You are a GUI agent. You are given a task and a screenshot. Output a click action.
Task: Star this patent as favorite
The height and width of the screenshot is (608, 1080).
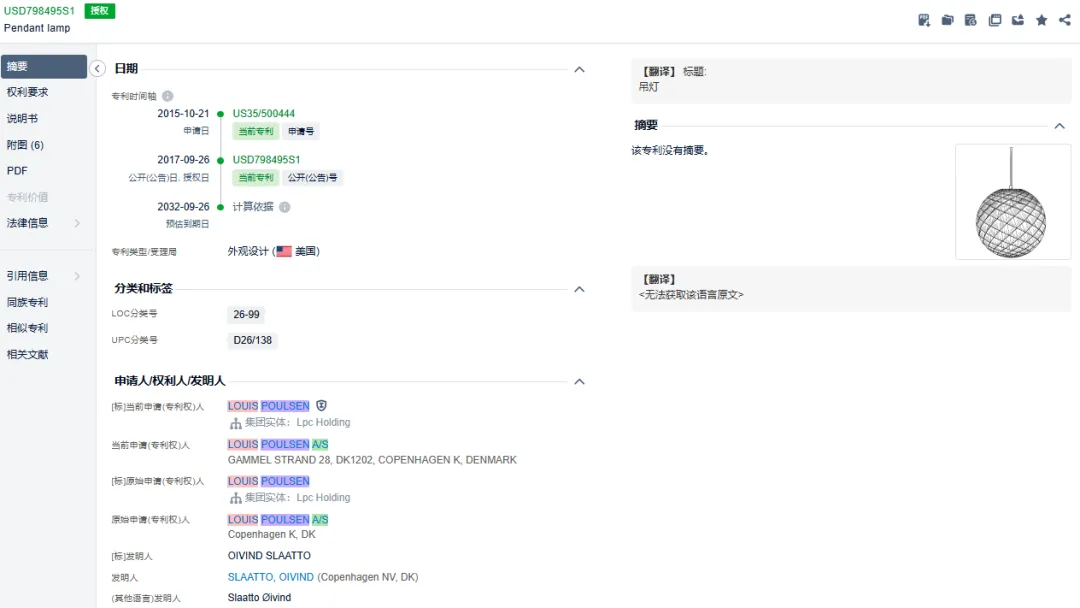[x=1041, y=20]
